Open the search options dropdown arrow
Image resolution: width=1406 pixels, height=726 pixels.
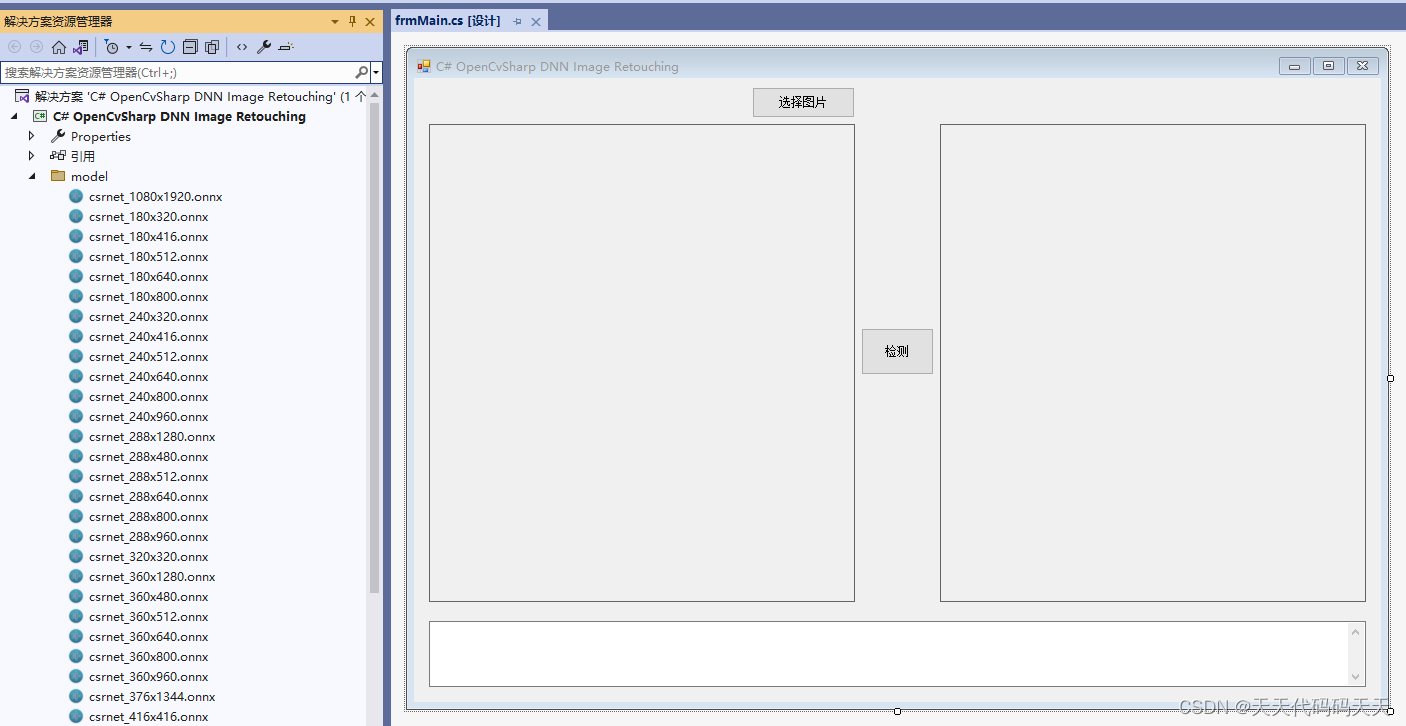pyautogui.click(x=376, y=72)
